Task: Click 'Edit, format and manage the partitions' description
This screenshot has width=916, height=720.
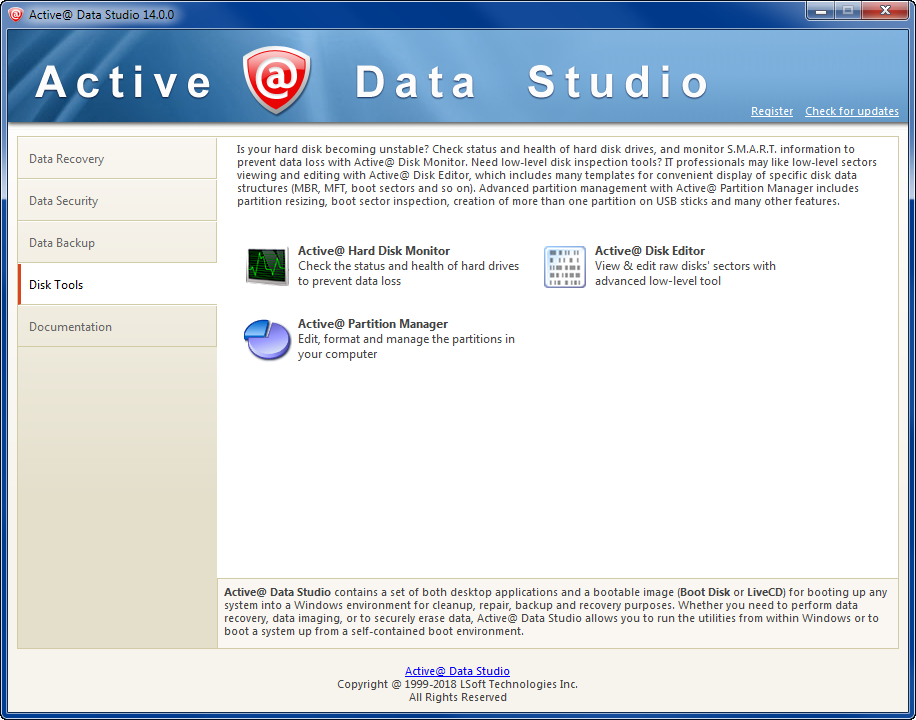Action: click(406, 347)
